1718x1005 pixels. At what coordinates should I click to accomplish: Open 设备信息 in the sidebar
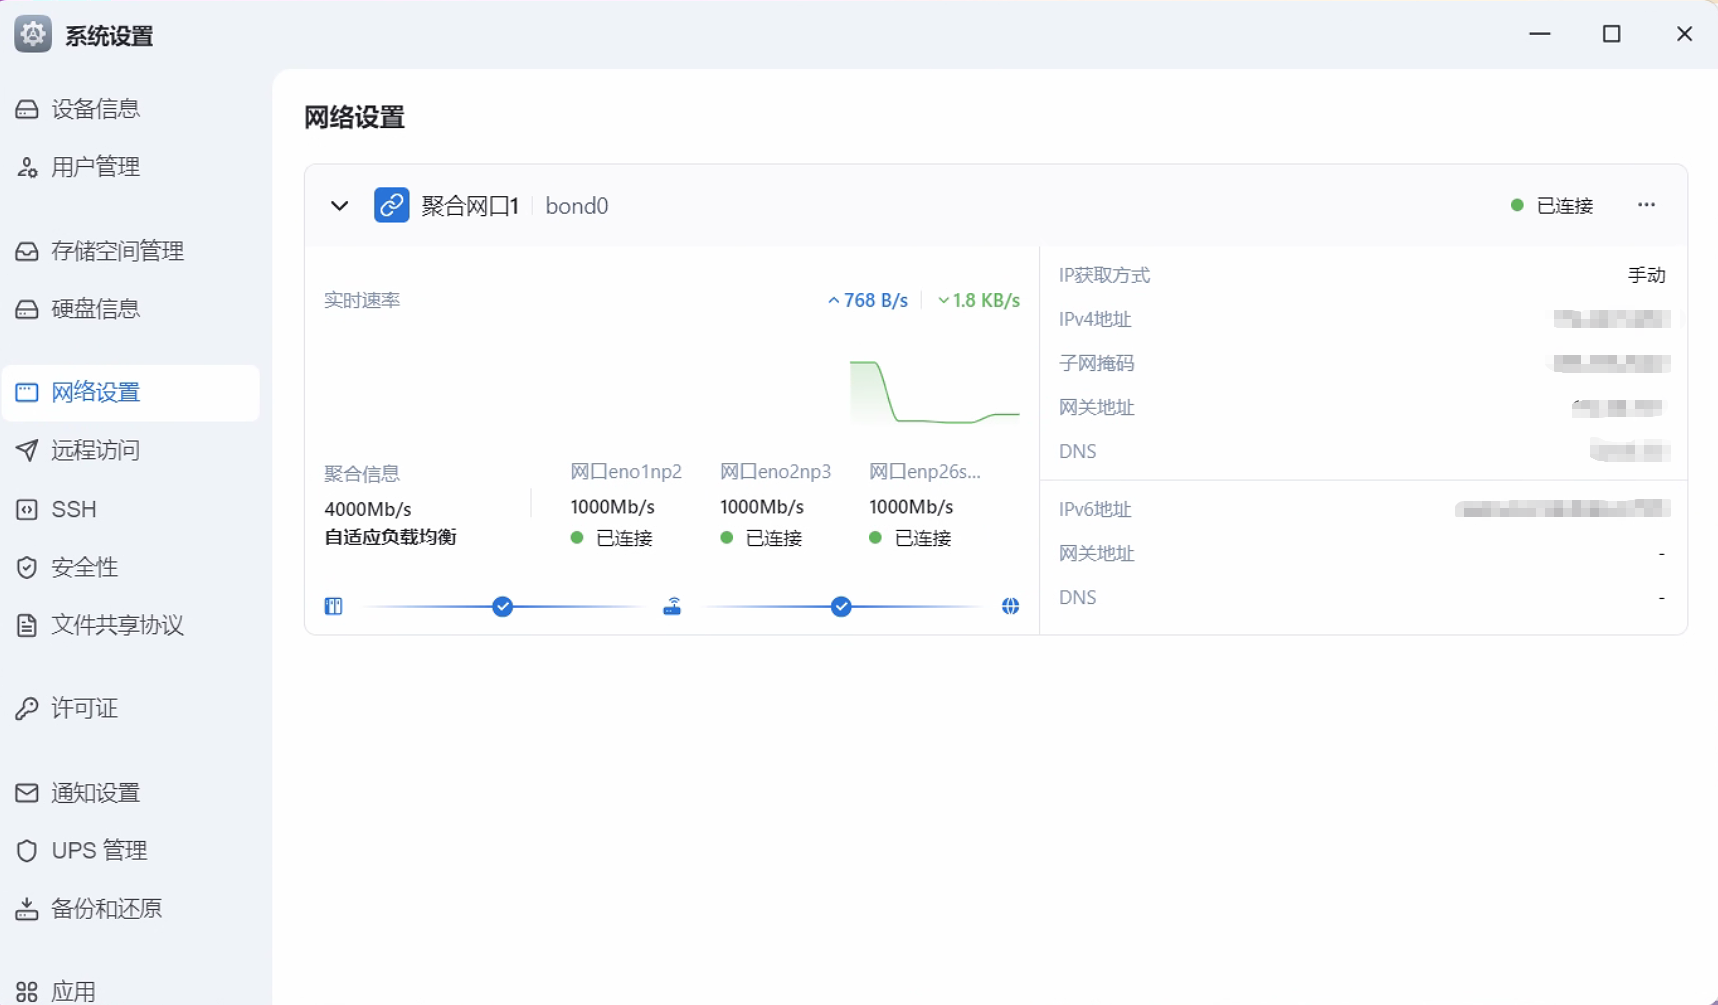[x=95, y=109]
